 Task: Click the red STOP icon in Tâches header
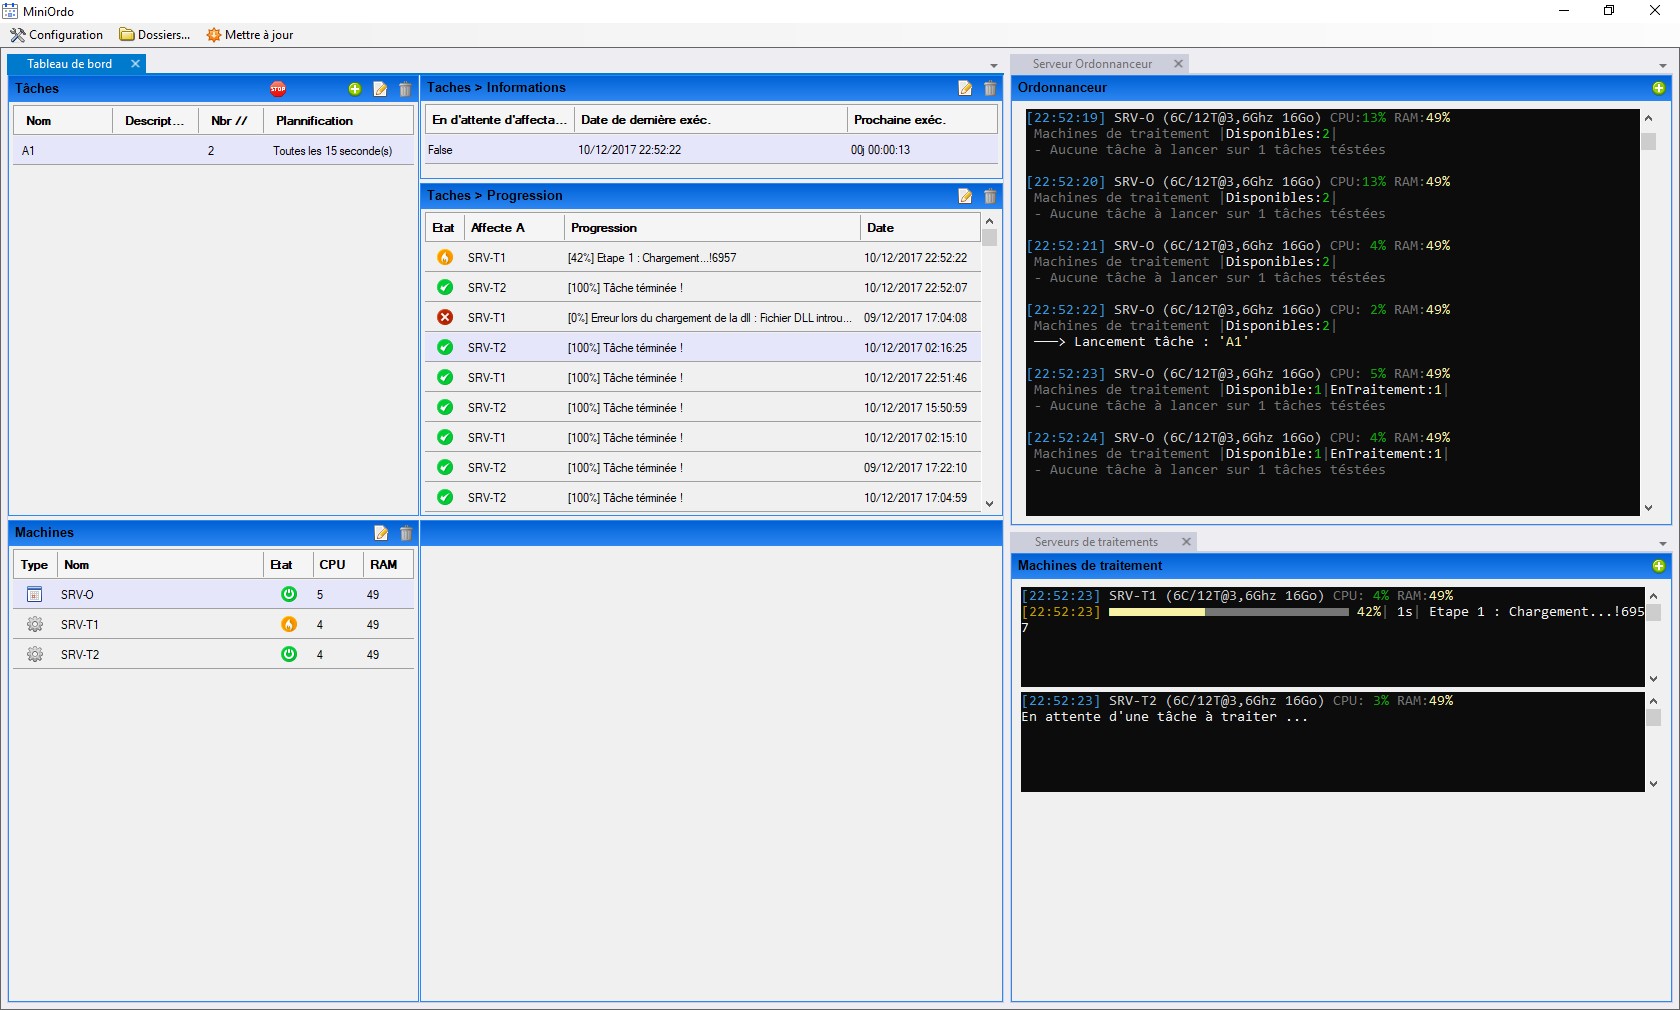click(278, 89)
